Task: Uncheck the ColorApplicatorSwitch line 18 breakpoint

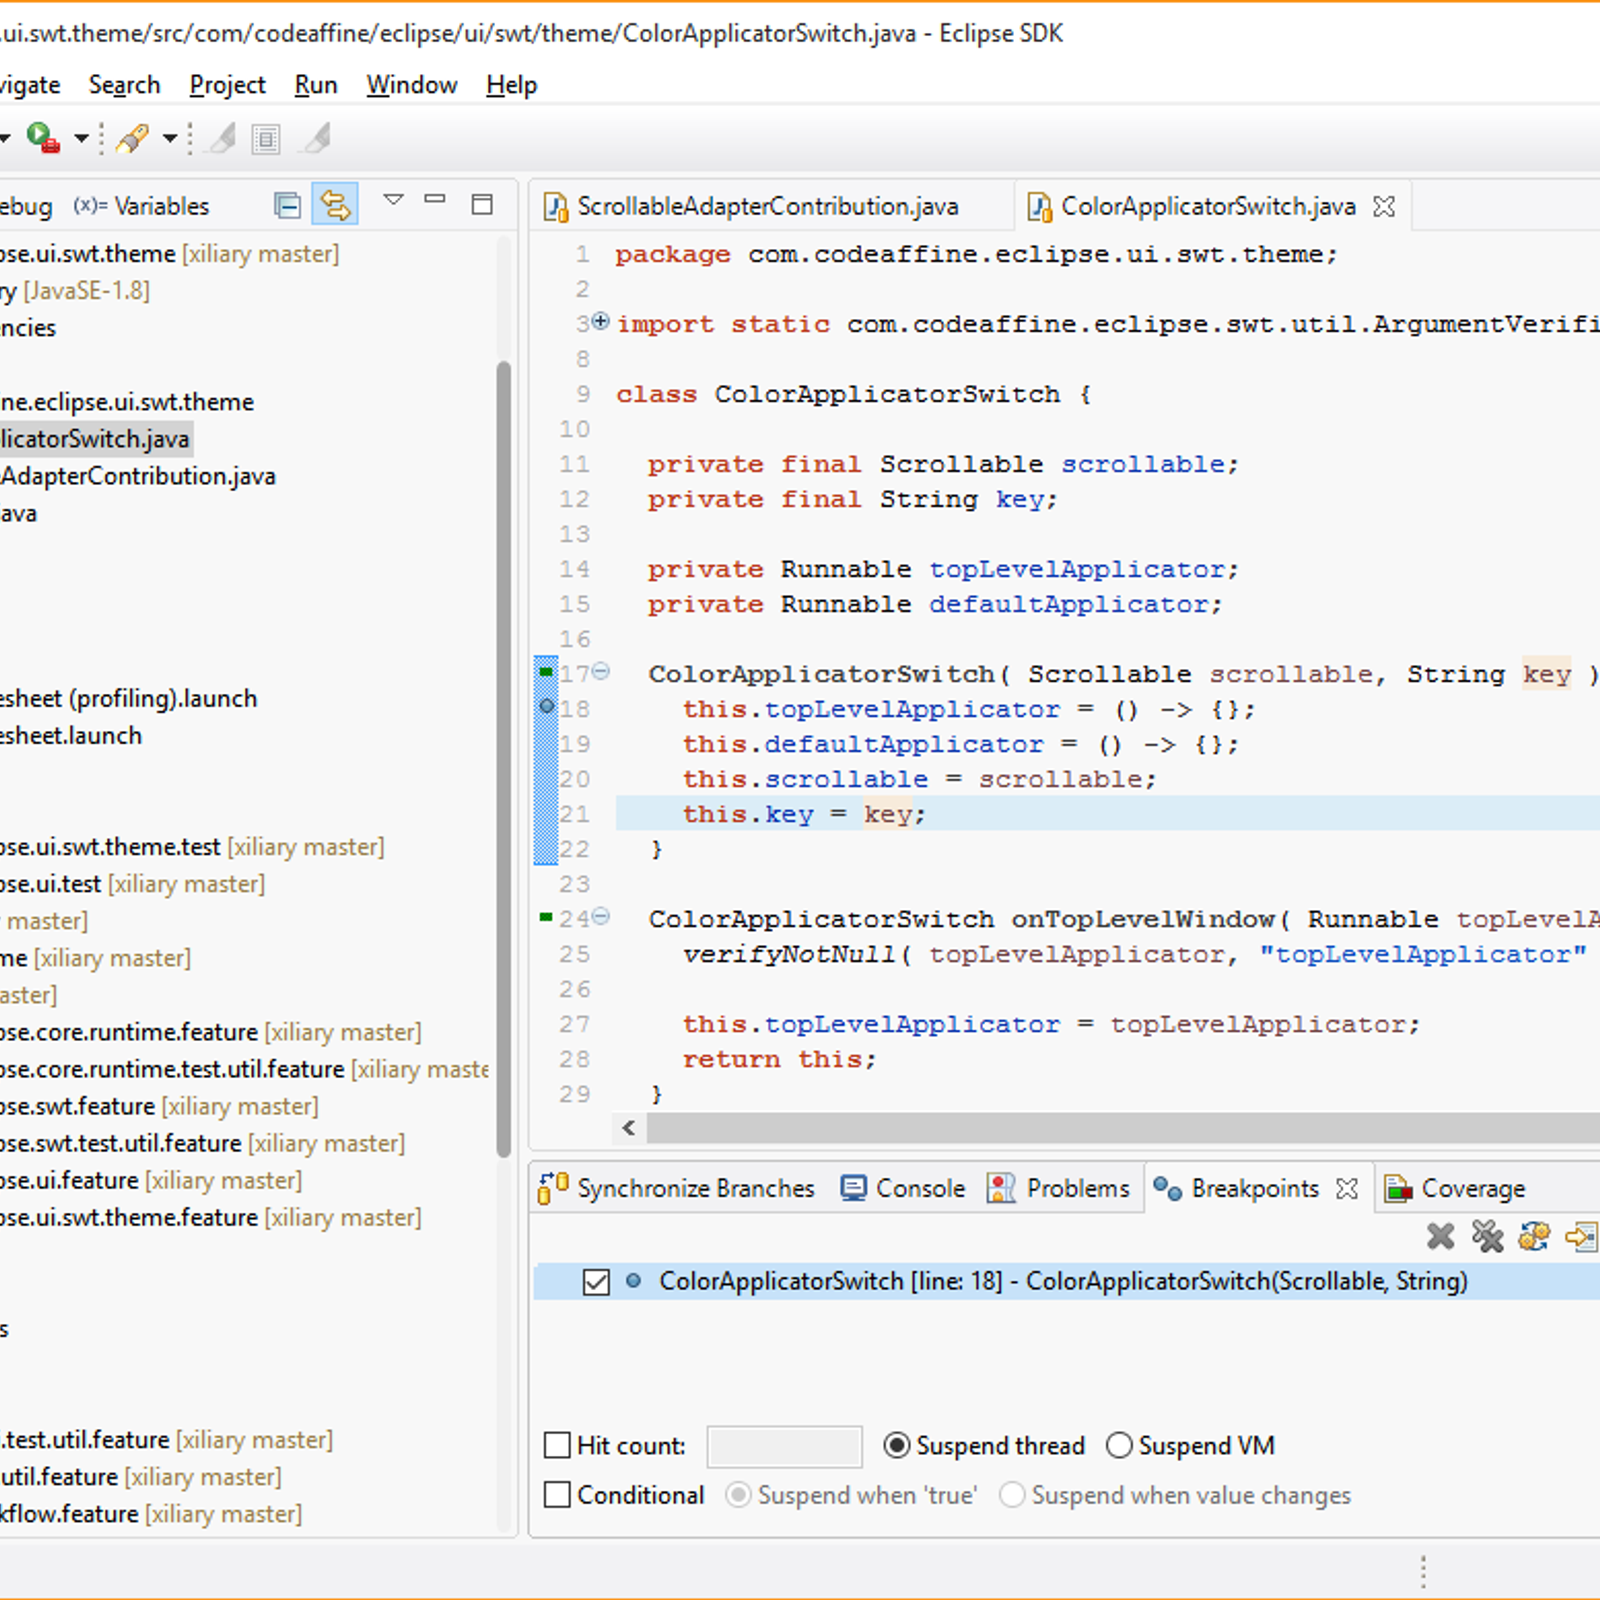Action: (596, 1282)
